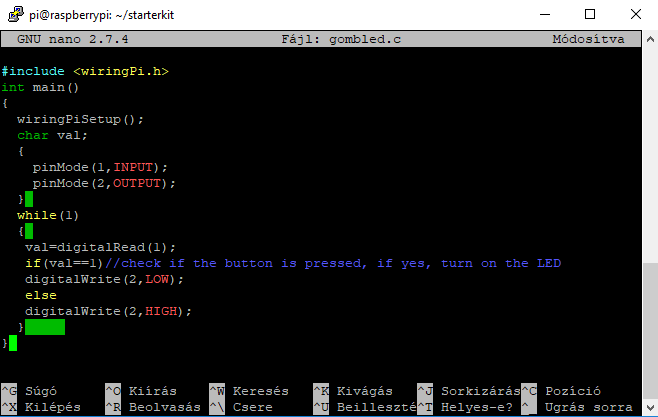Click the ^G Súgó help shortcut
Viewport: 658px width, 417px height.
pos(29,391)
